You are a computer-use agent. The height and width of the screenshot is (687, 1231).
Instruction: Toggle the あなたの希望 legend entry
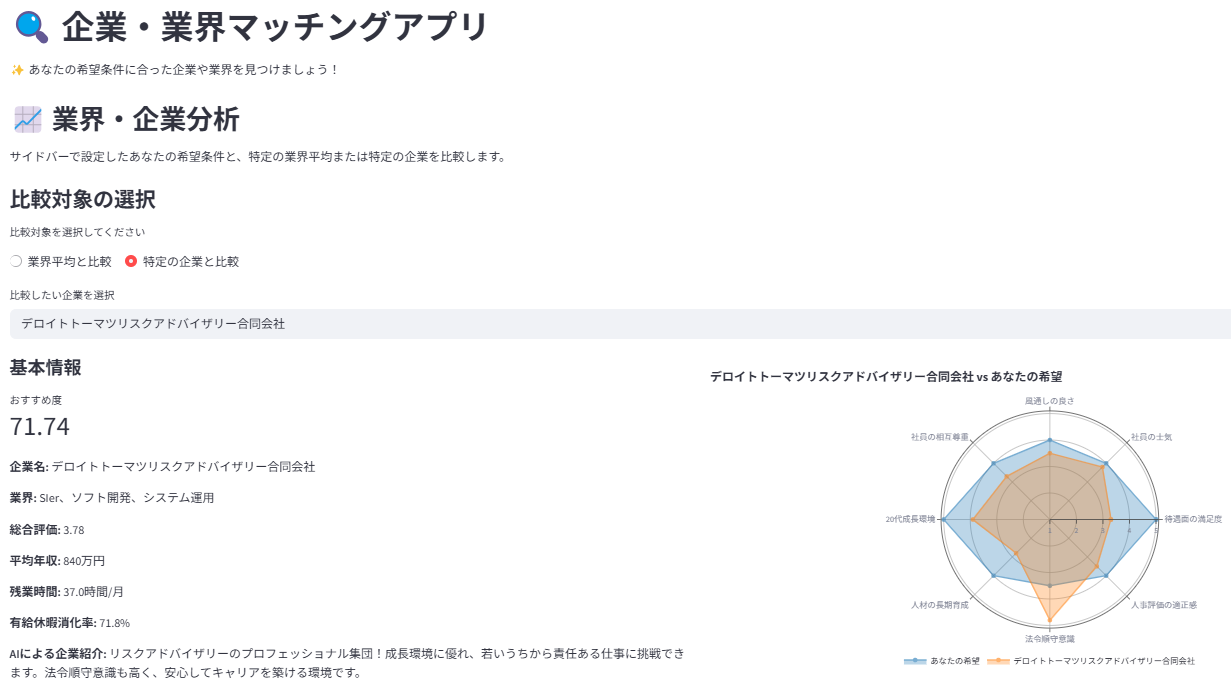[941, 661]
